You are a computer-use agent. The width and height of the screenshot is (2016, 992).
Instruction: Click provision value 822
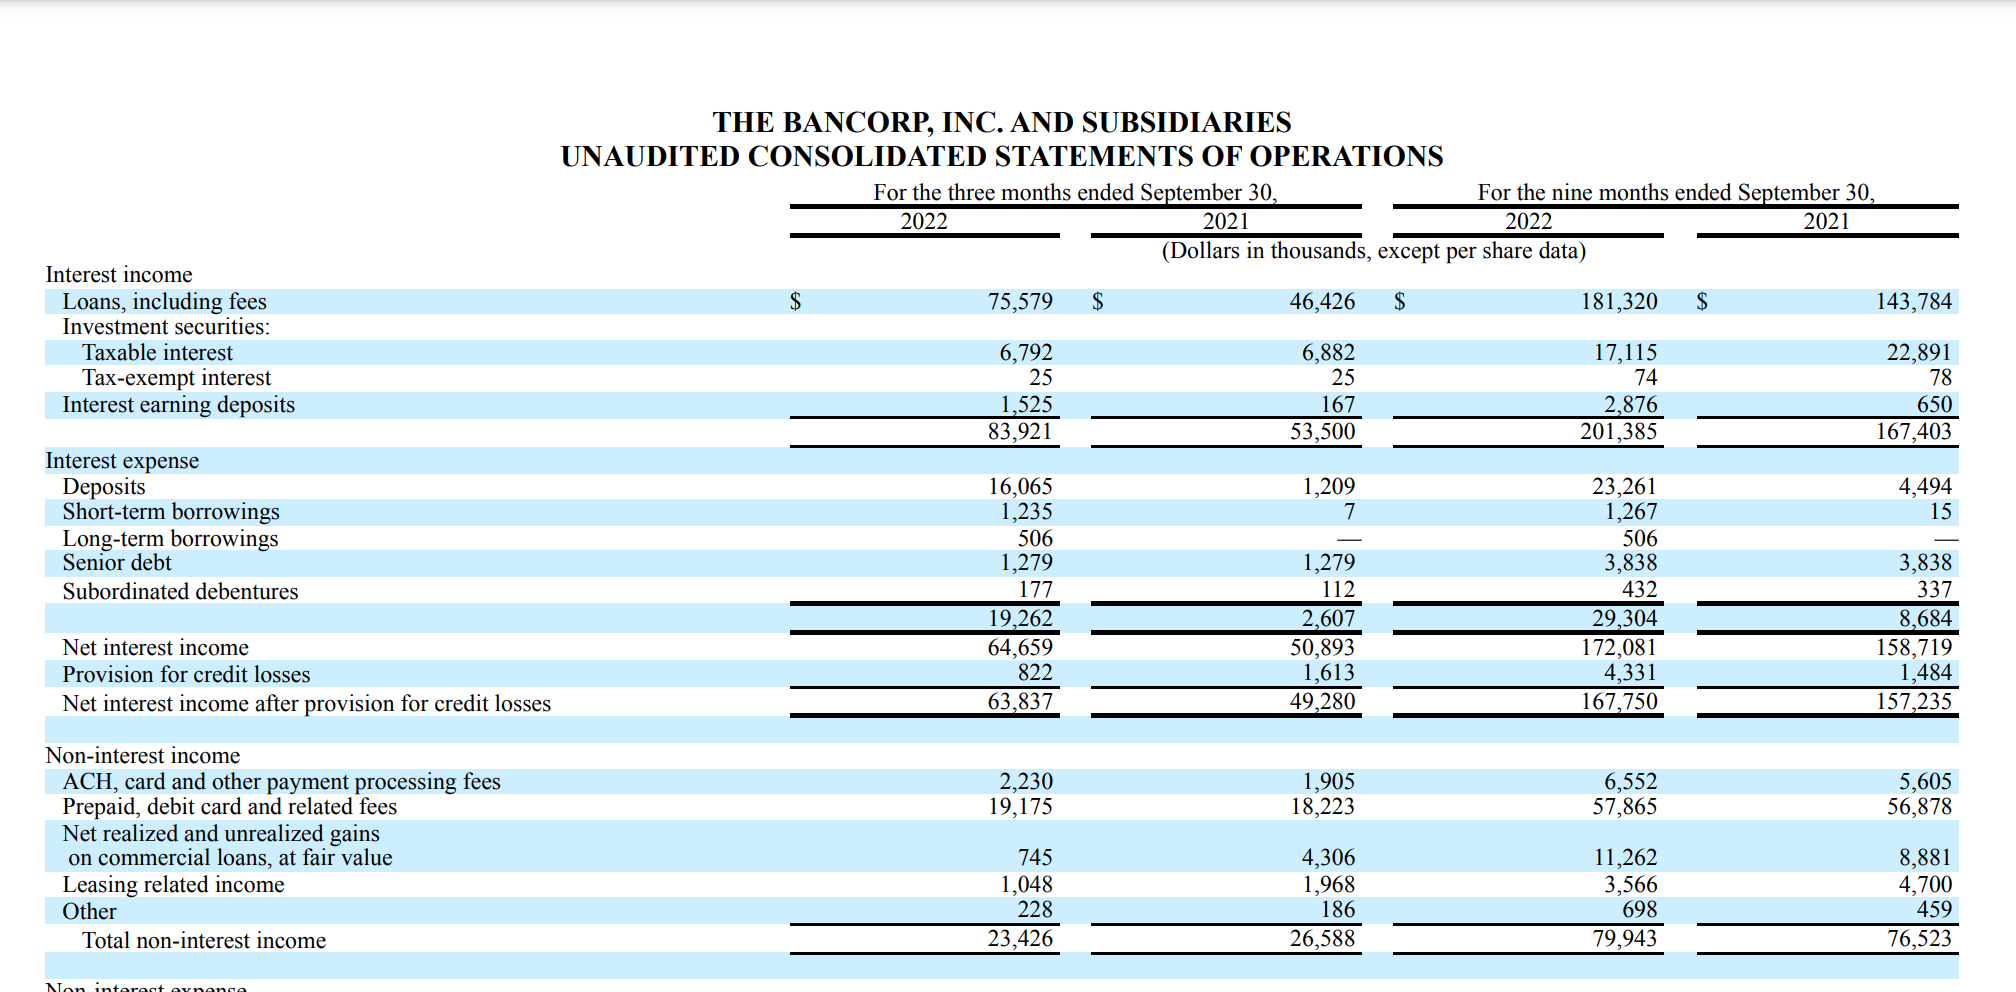1035,672
